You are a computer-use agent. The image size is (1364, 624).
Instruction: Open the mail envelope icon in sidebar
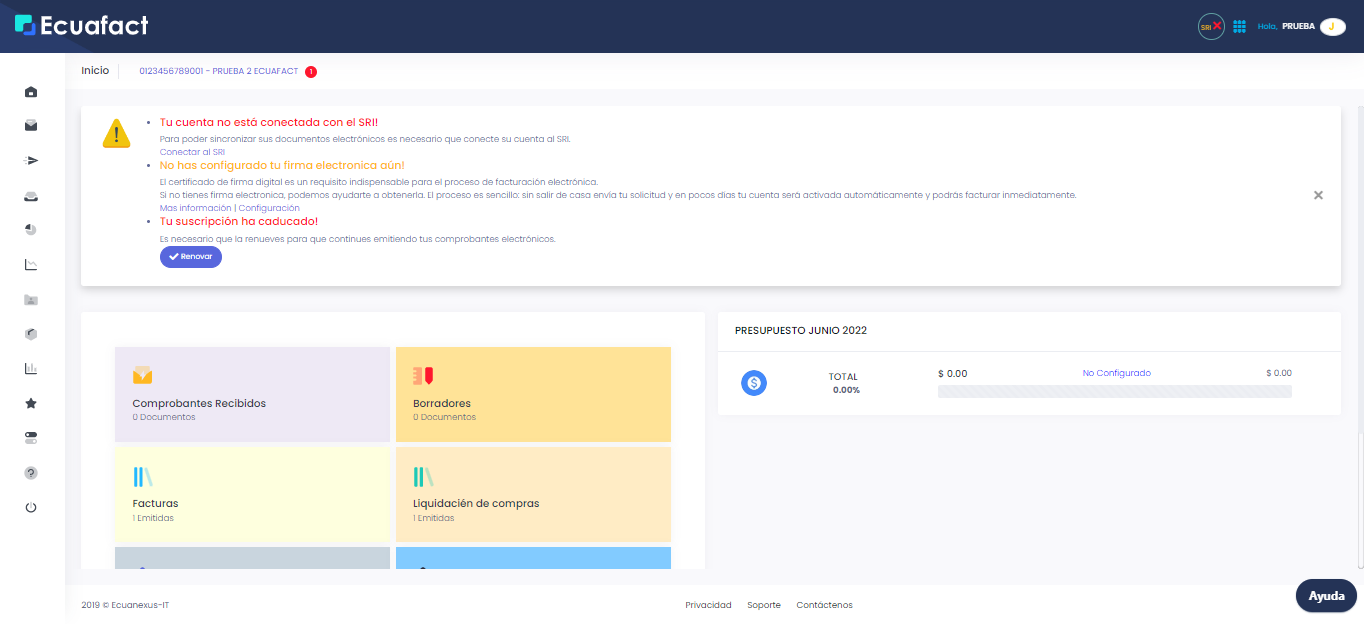(30, 125)
